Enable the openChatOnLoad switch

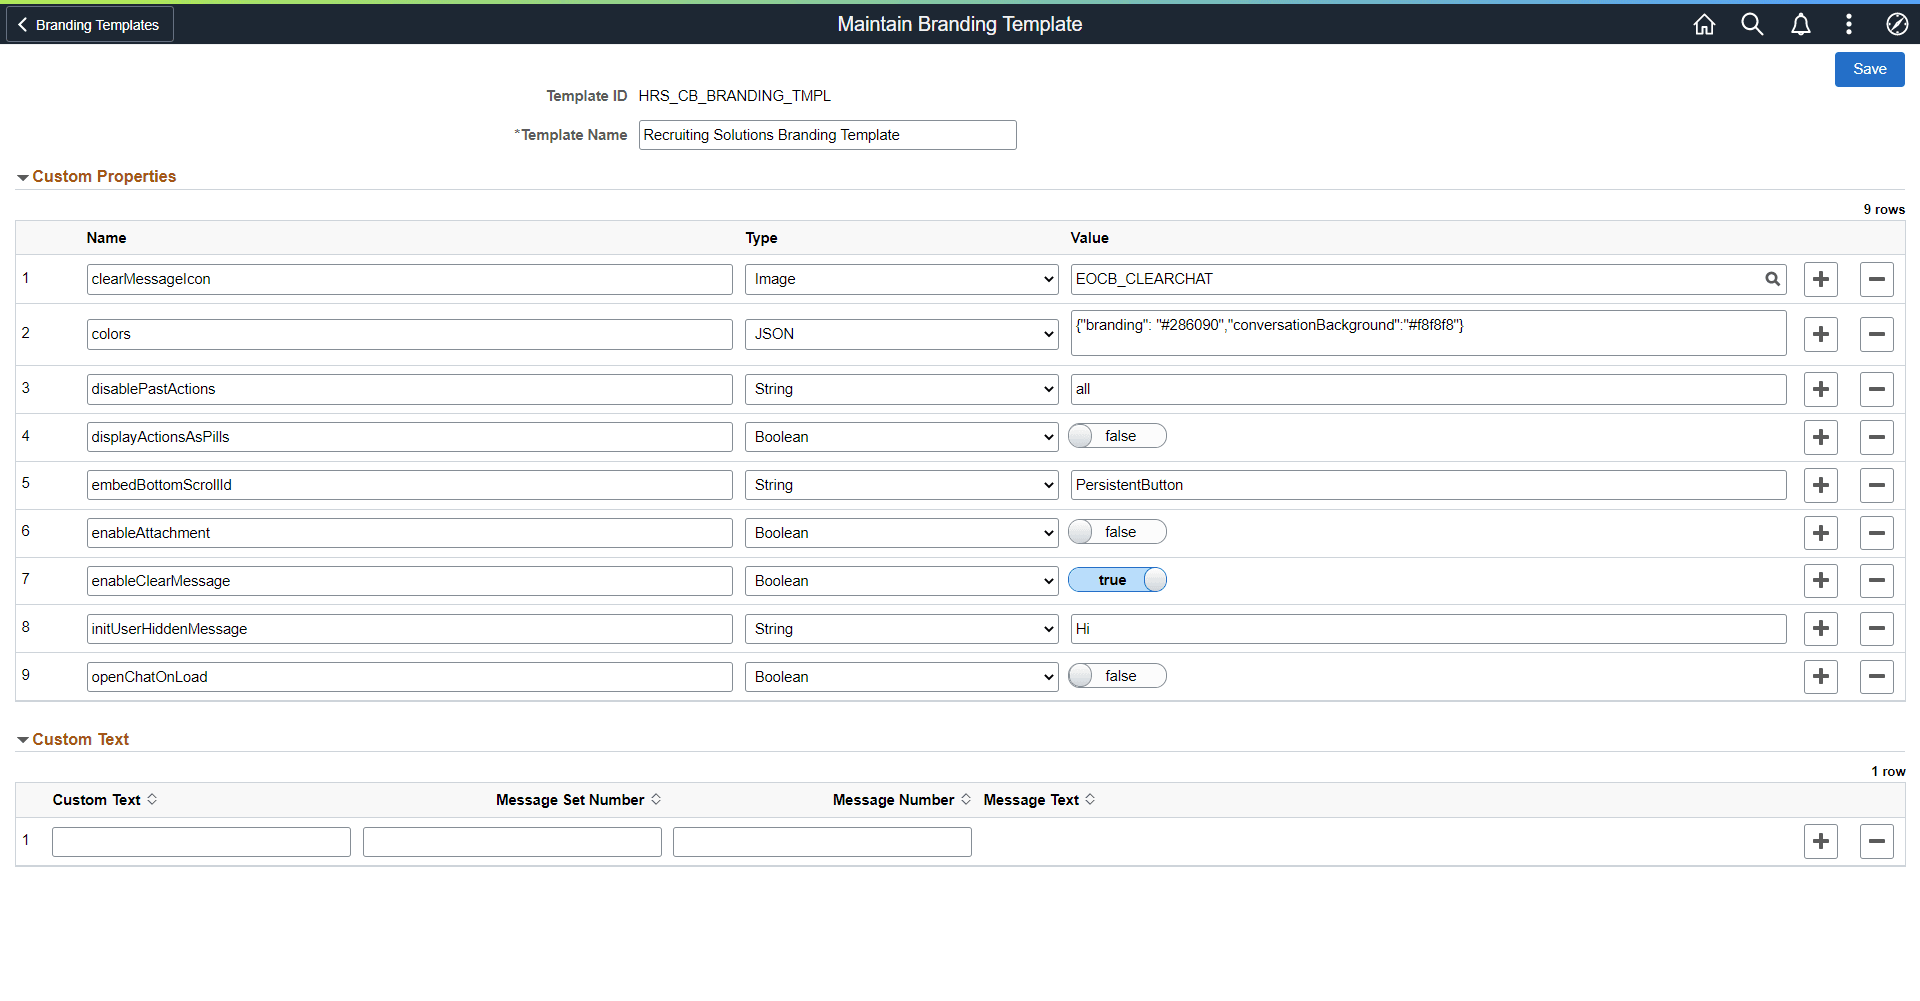(x=1117, y=676)
